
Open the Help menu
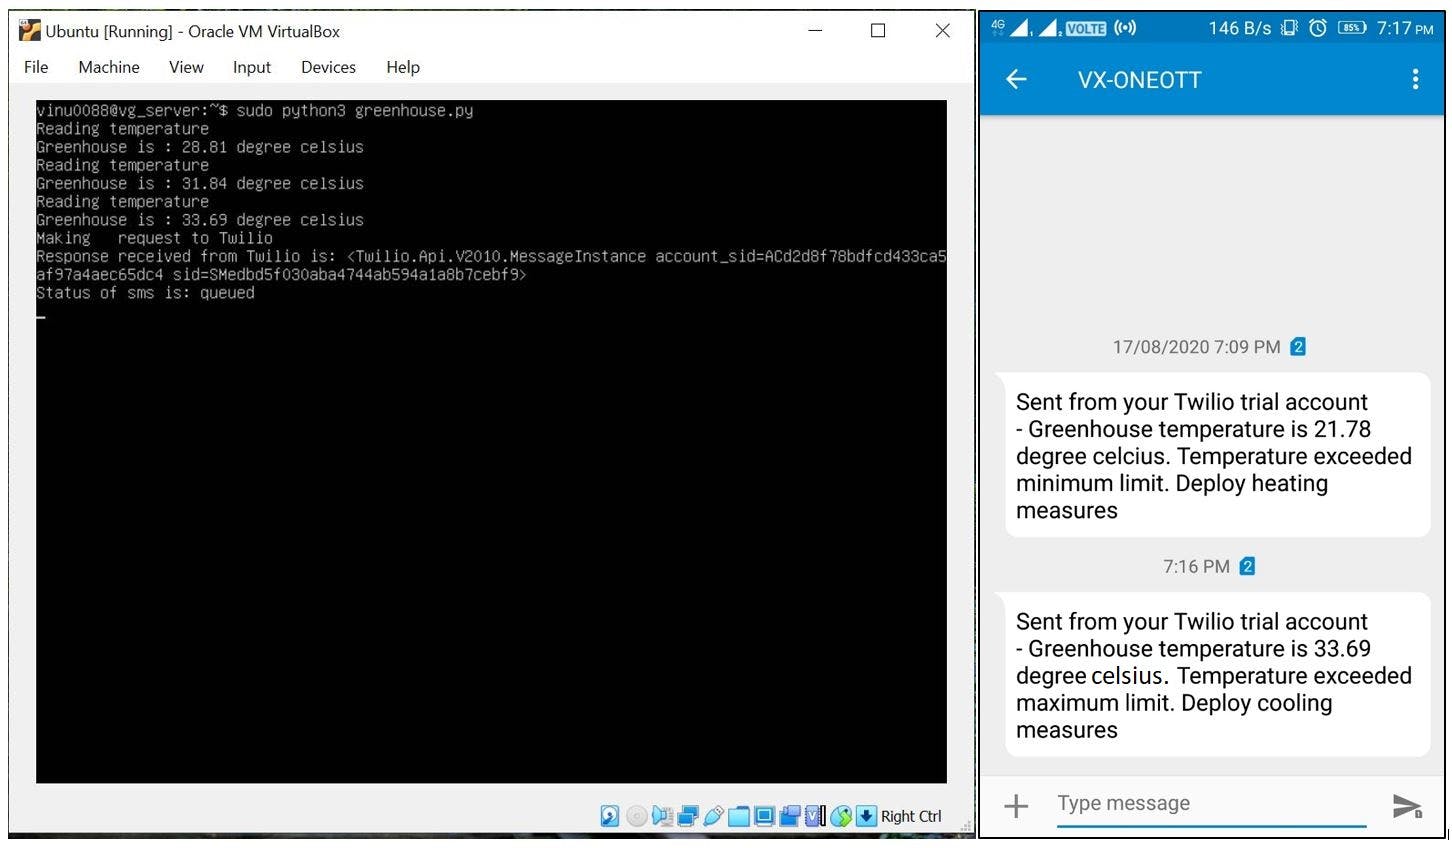pyautogui.click(x=403, y=67)
